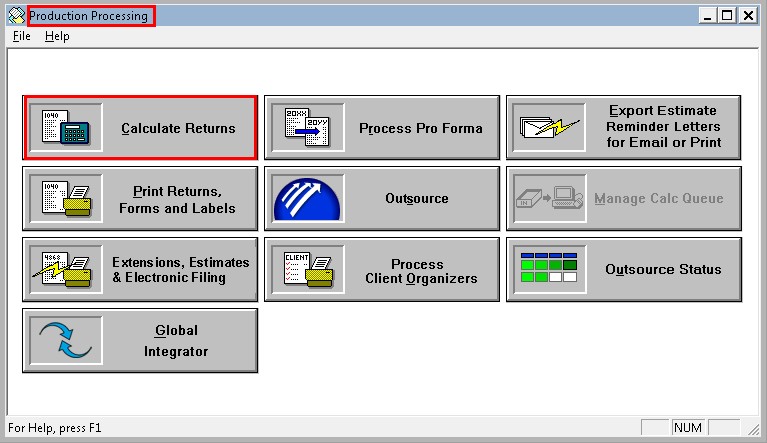Click the 'For Help, press F1' status text

55,428
